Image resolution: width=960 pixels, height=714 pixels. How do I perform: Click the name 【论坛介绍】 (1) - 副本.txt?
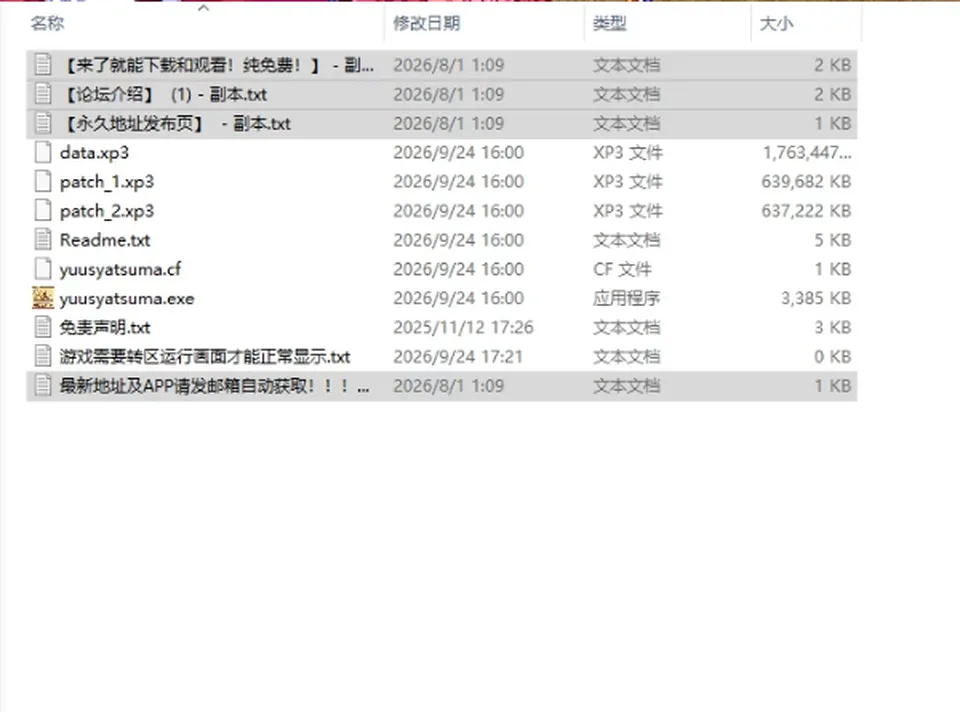point(165,94)
